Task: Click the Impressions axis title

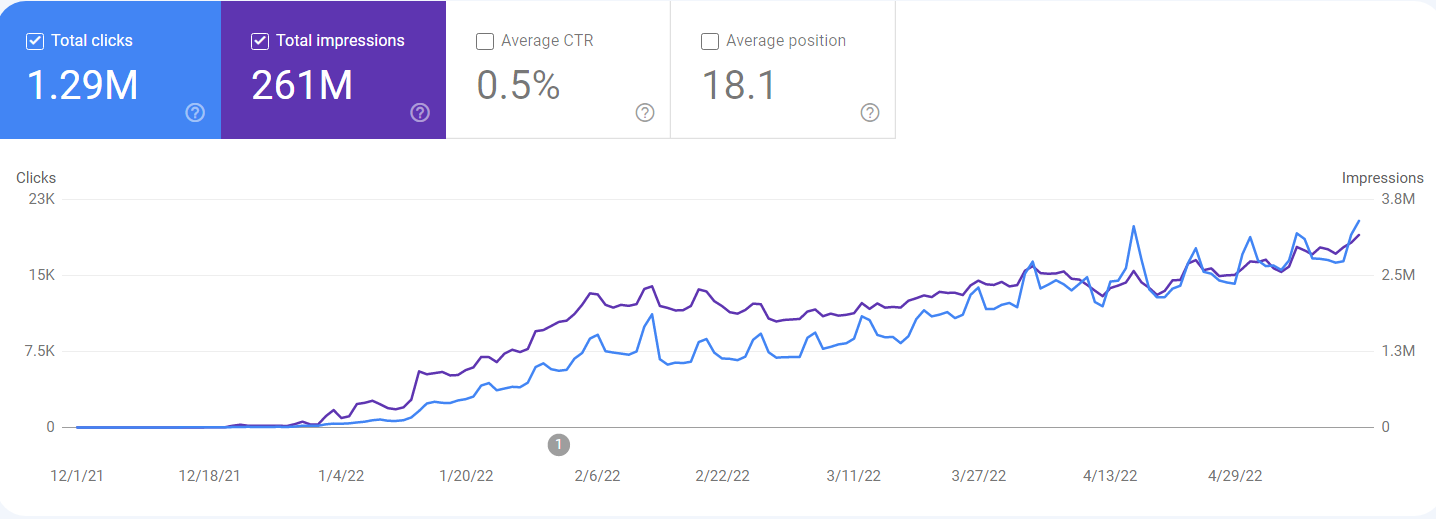Action: (x=1382, y=178)
